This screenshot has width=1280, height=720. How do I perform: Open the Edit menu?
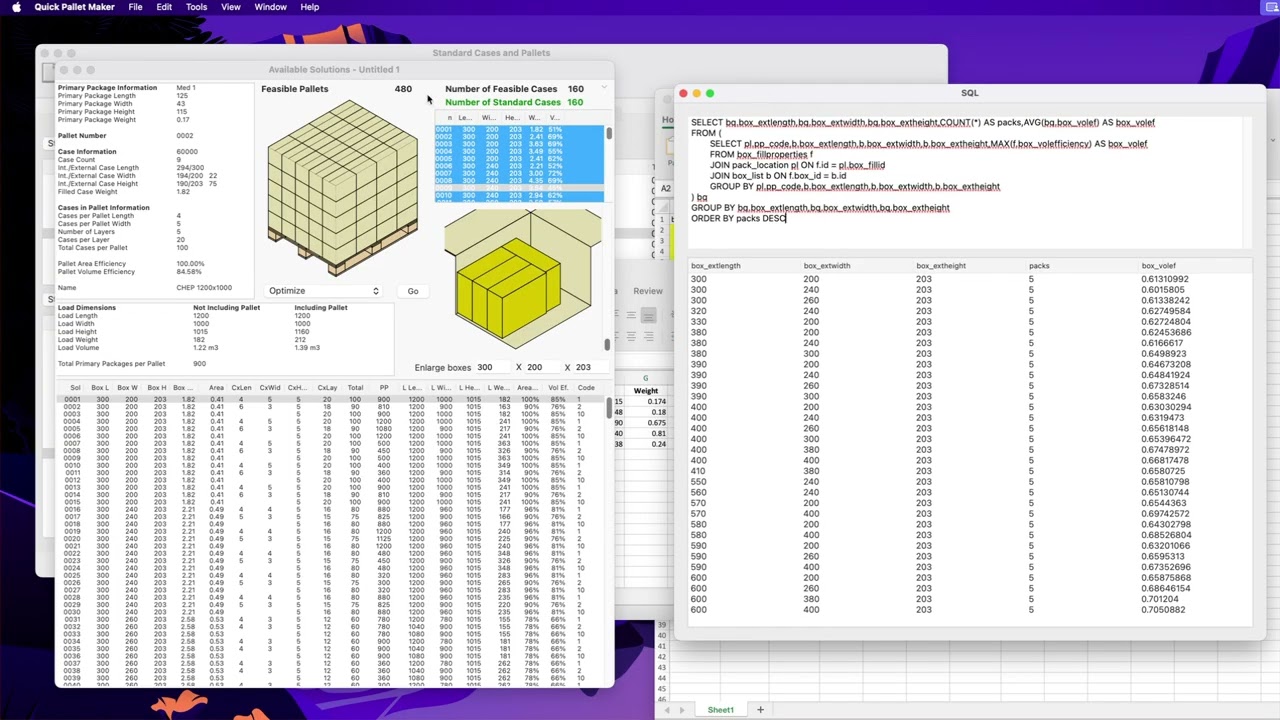click(x=164, y=7)
